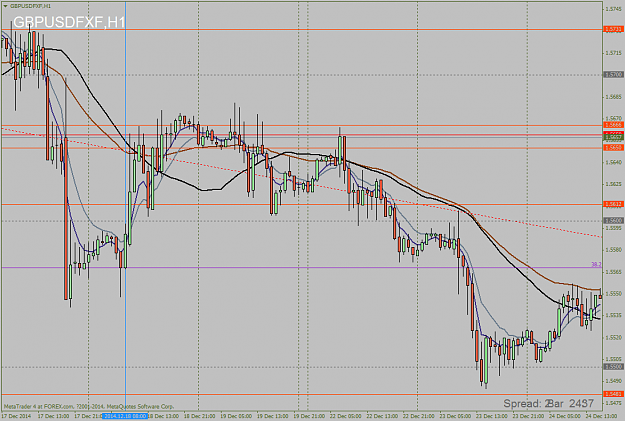Click the 19 Dec 05:00 time axis label
The width and height of the screenshot is (625, 421).
(236, 416)
